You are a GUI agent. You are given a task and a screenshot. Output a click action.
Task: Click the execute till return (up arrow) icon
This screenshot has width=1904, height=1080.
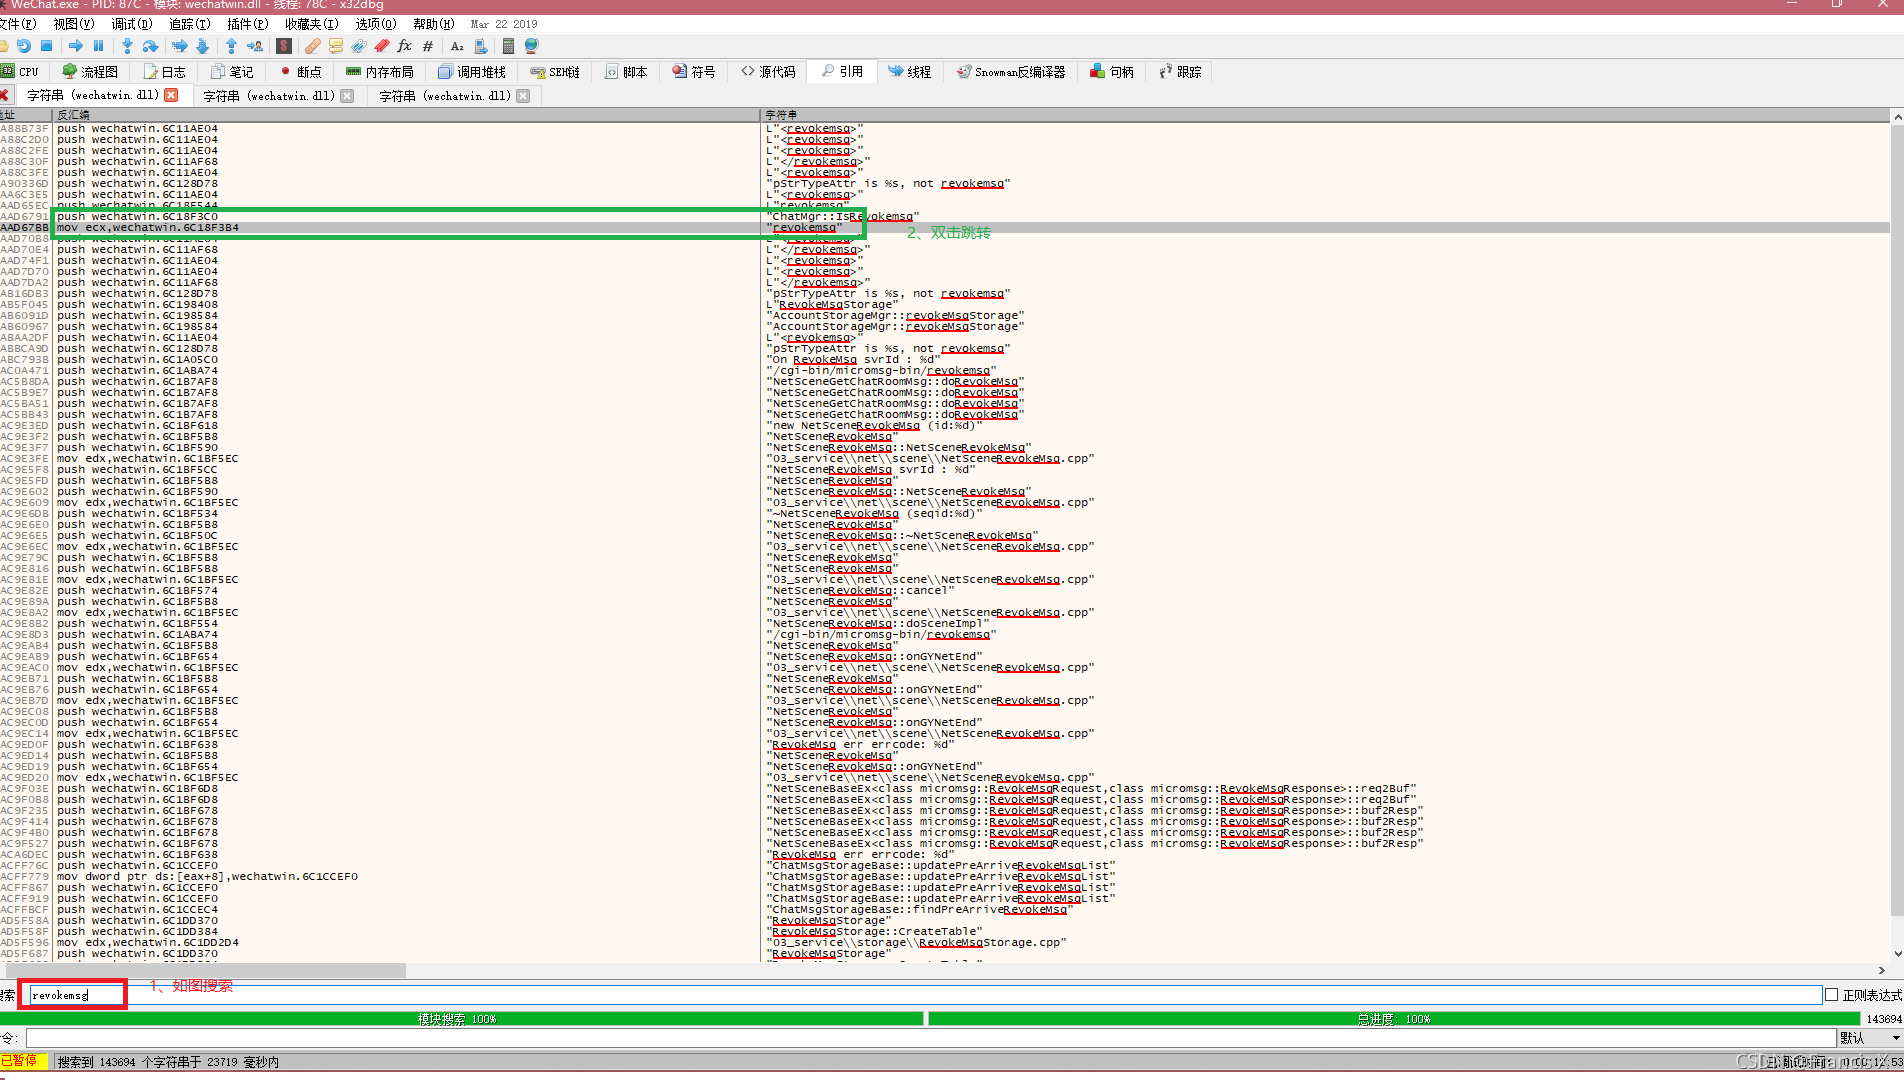pyautogui.click(x=231, y=46)
